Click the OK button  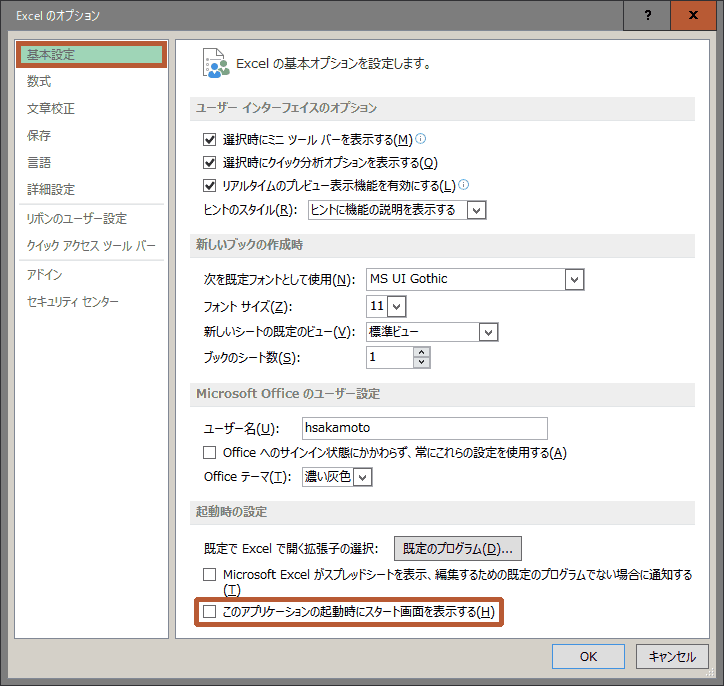[x=588, y=656]
